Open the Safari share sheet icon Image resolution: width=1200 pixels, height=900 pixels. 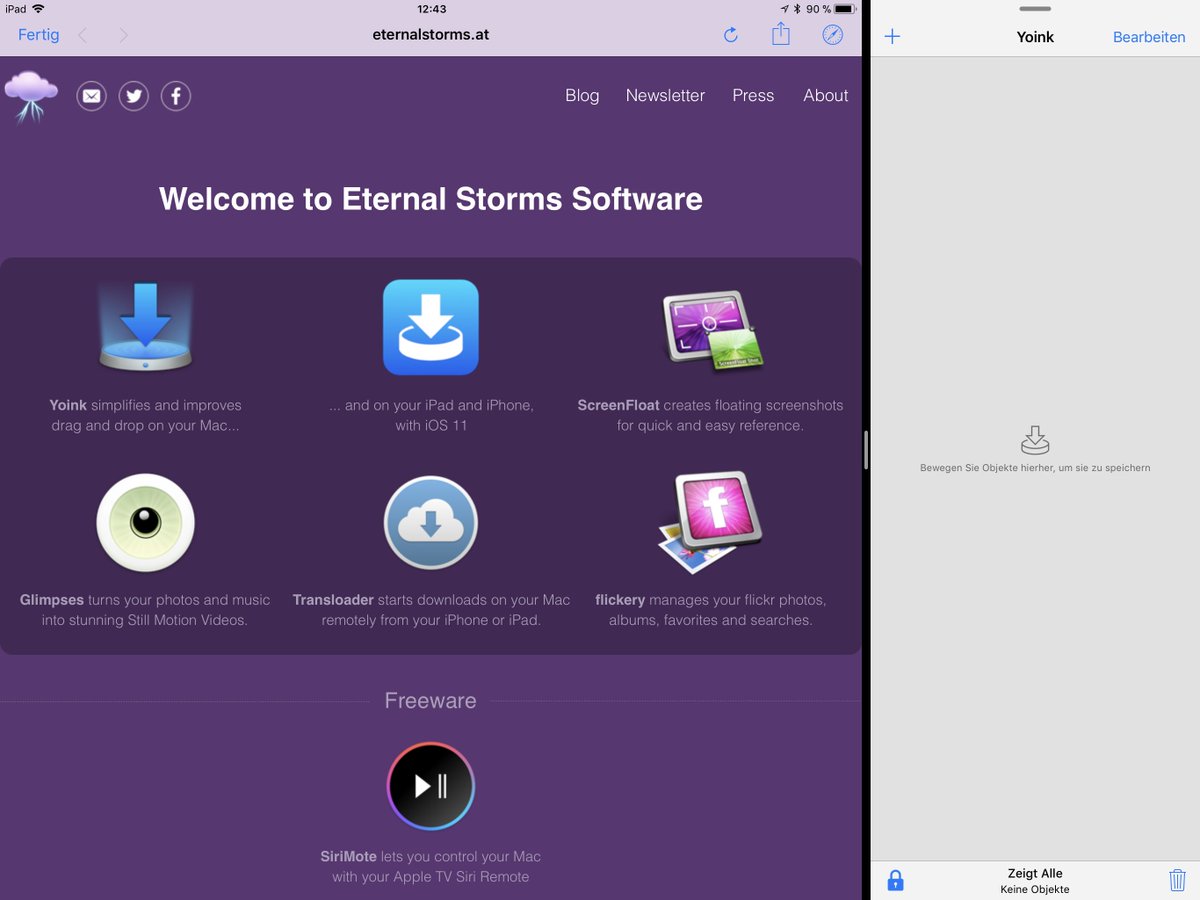coord(781,34)
